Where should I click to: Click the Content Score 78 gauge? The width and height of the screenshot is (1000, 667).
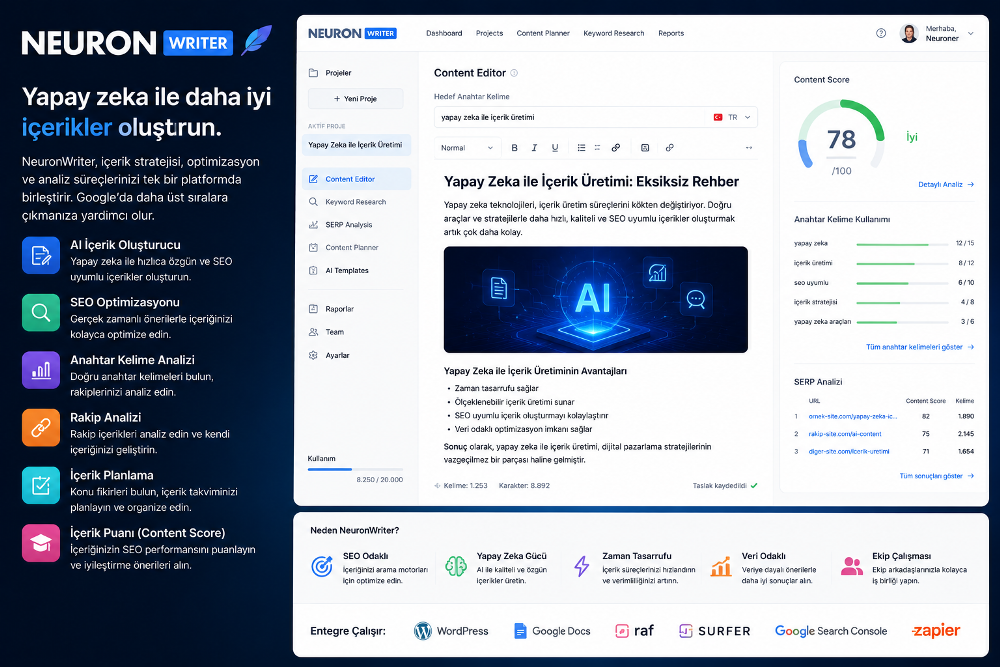click(841, 140)
